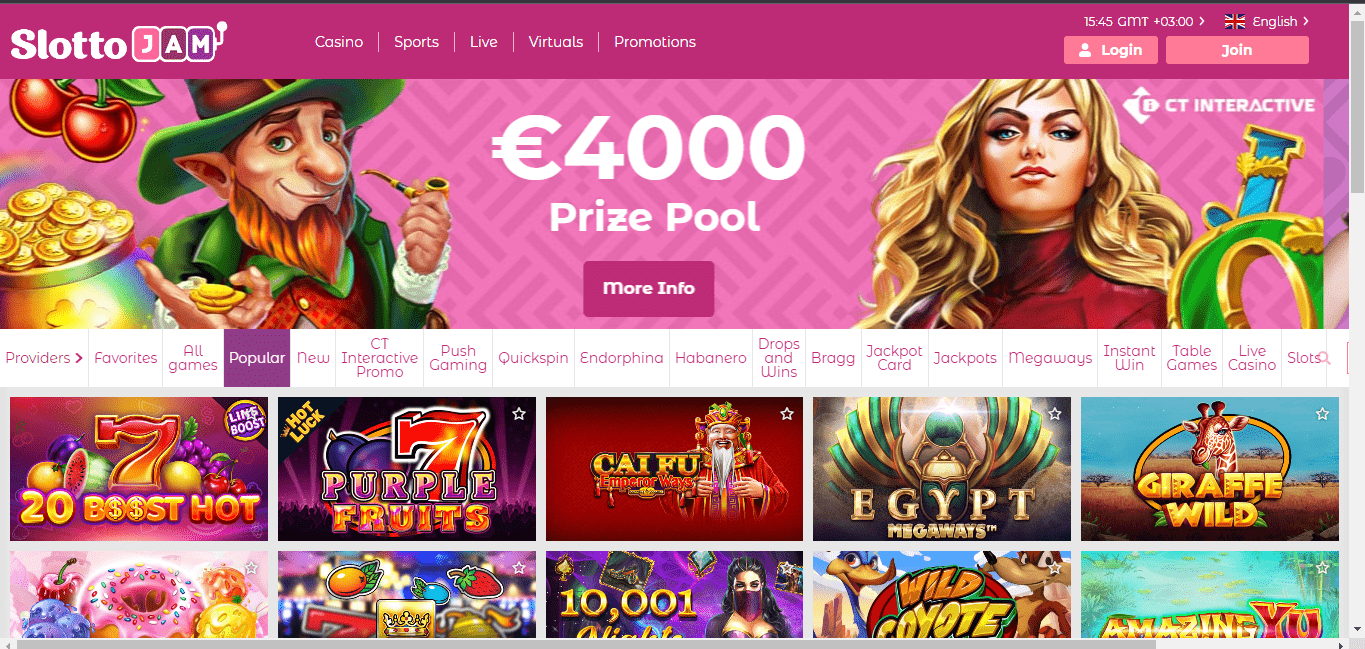Select the Drops and Wins category
This screenshot has width=1365, height=649.
coord(779,358)
